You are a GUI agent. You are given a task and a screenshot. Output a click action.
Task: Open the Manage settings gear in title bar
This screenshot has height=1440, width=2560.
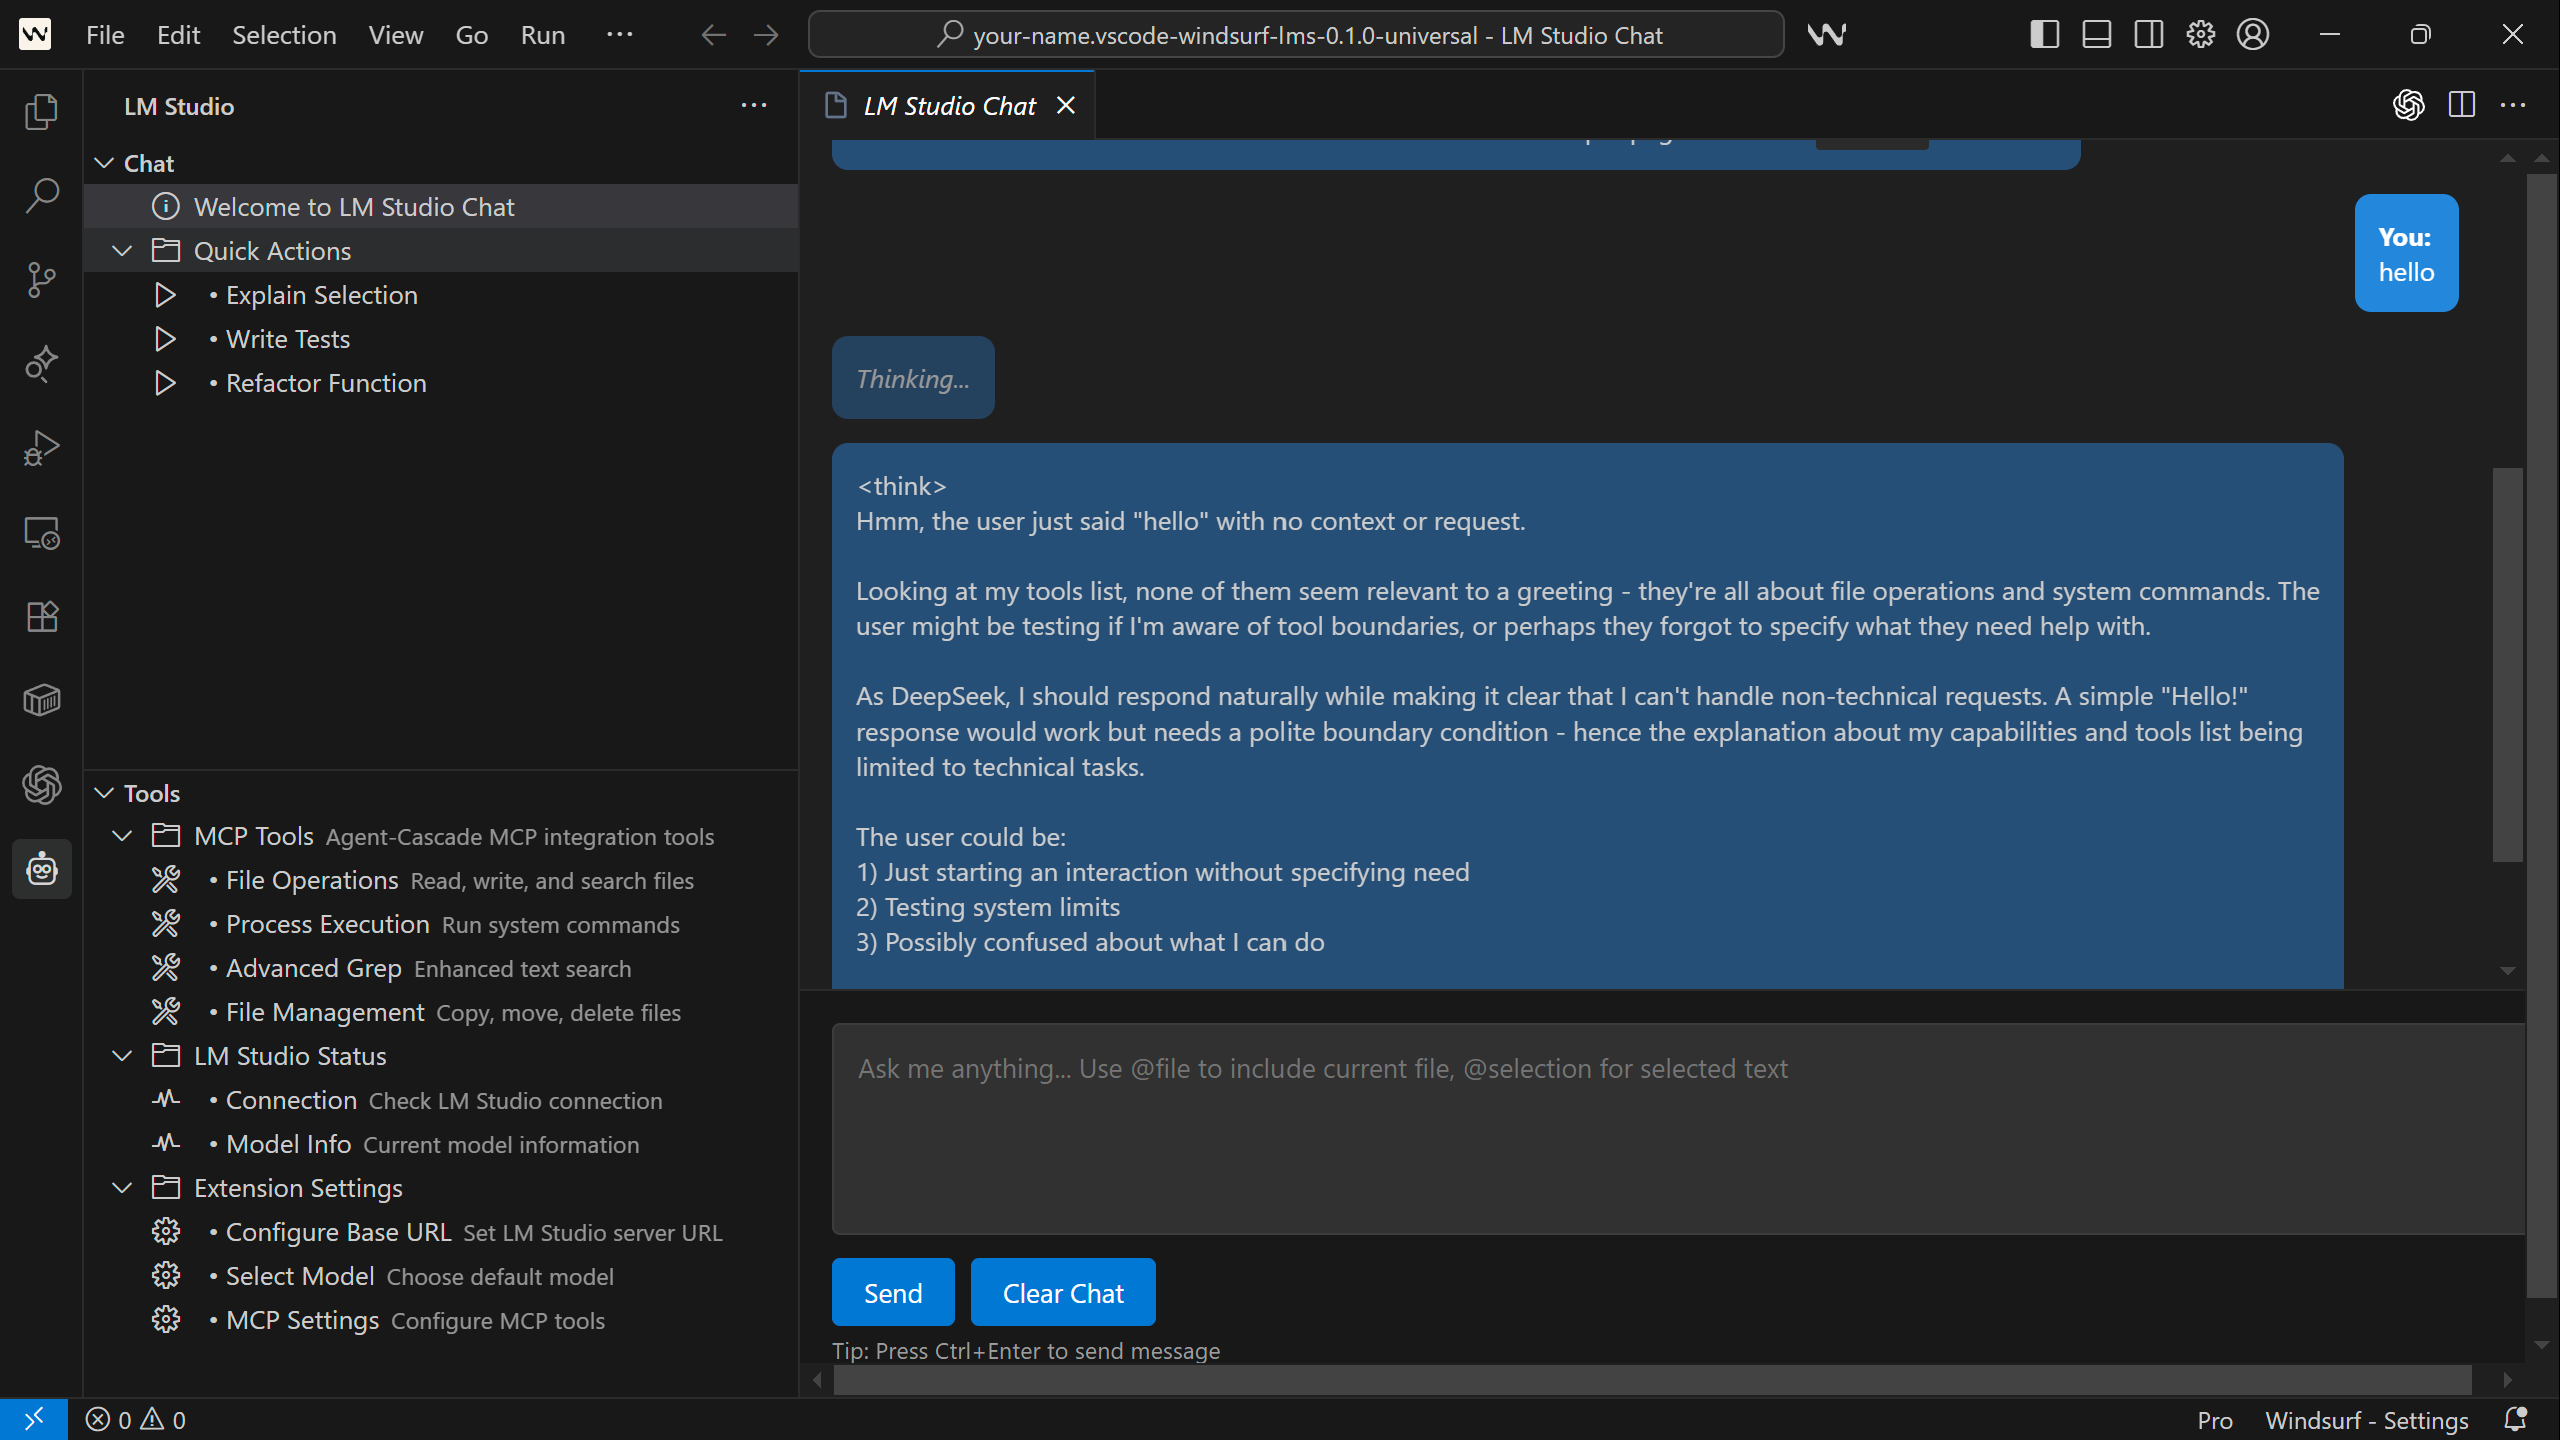pos(2200,35)
